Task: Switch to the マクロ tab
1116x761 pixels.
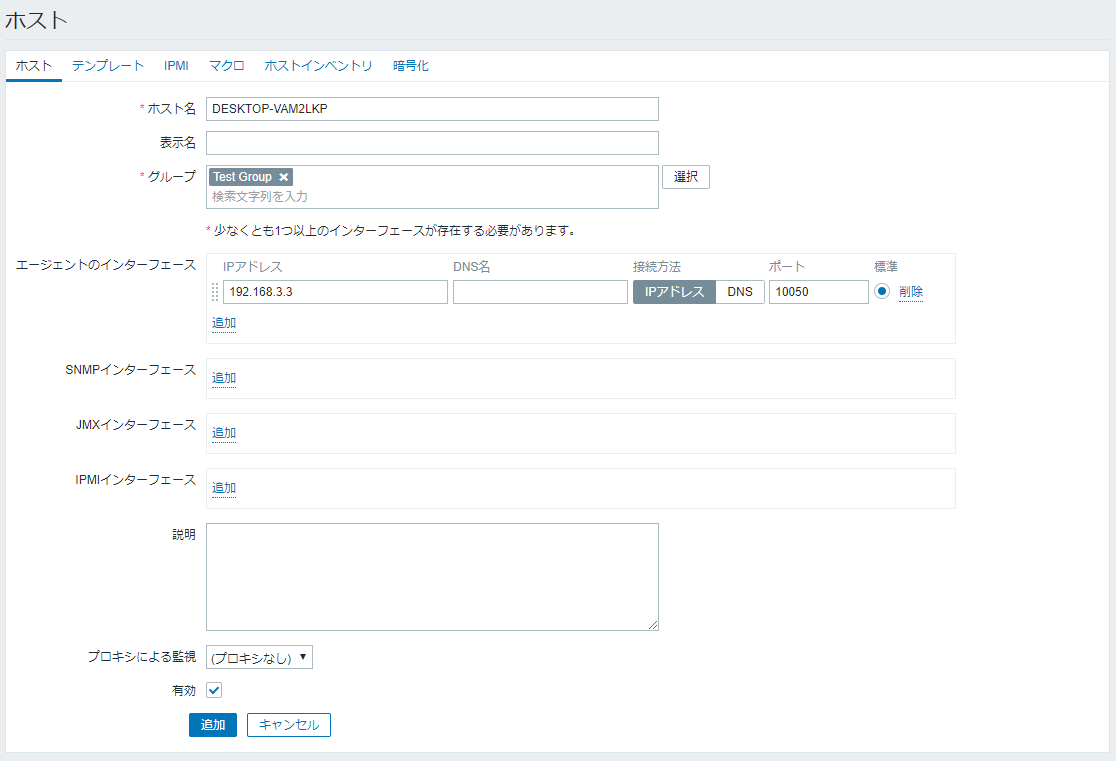Action: click(x=226, y=66)
